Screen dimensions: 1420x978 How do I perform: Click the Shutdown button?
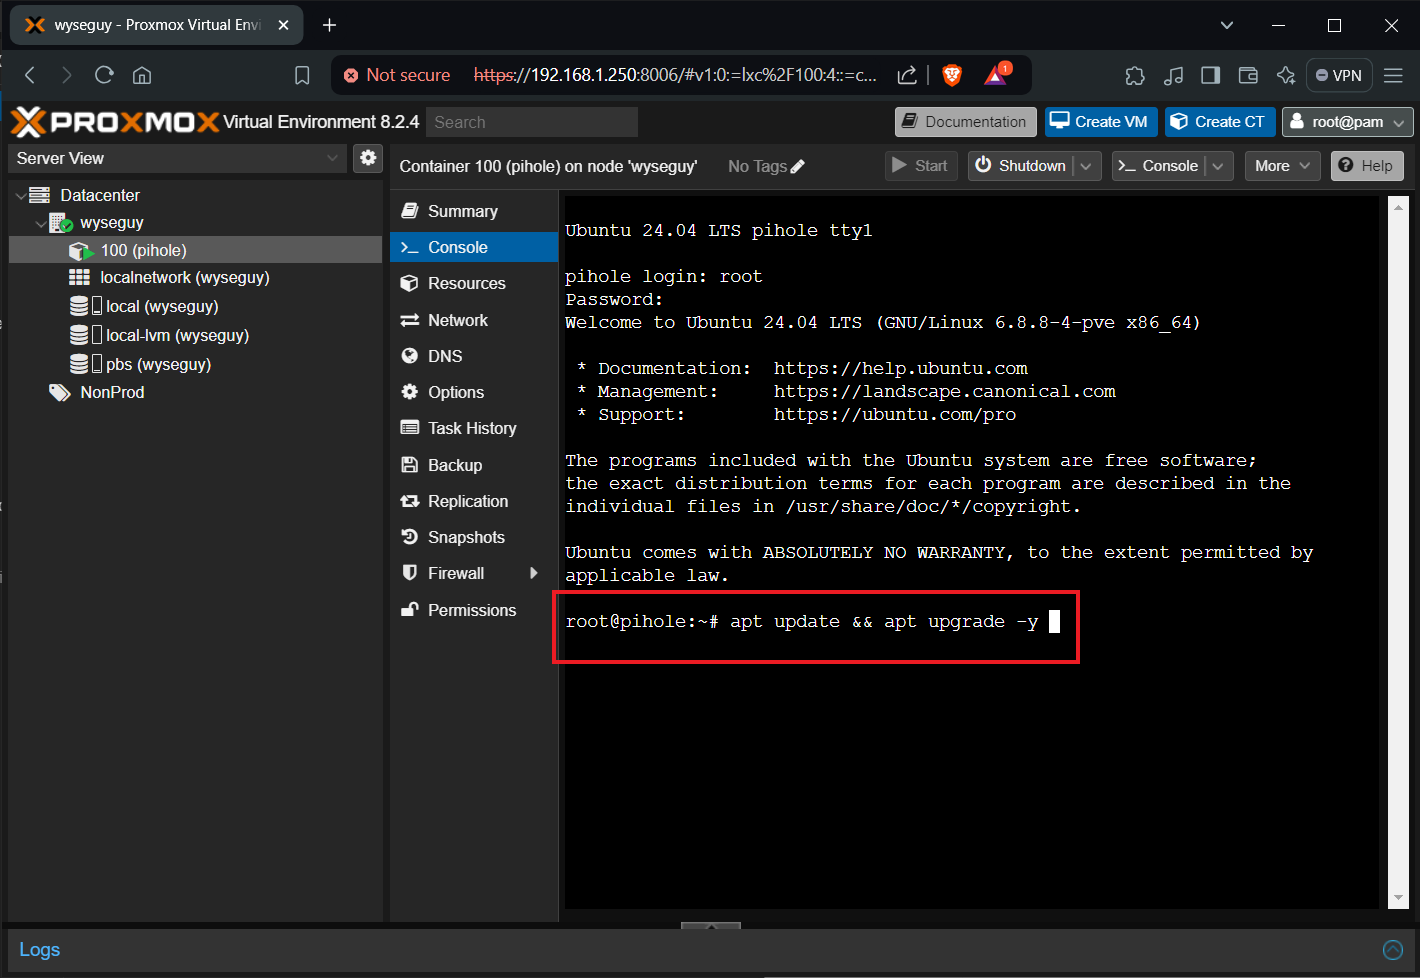point(1021,166)
